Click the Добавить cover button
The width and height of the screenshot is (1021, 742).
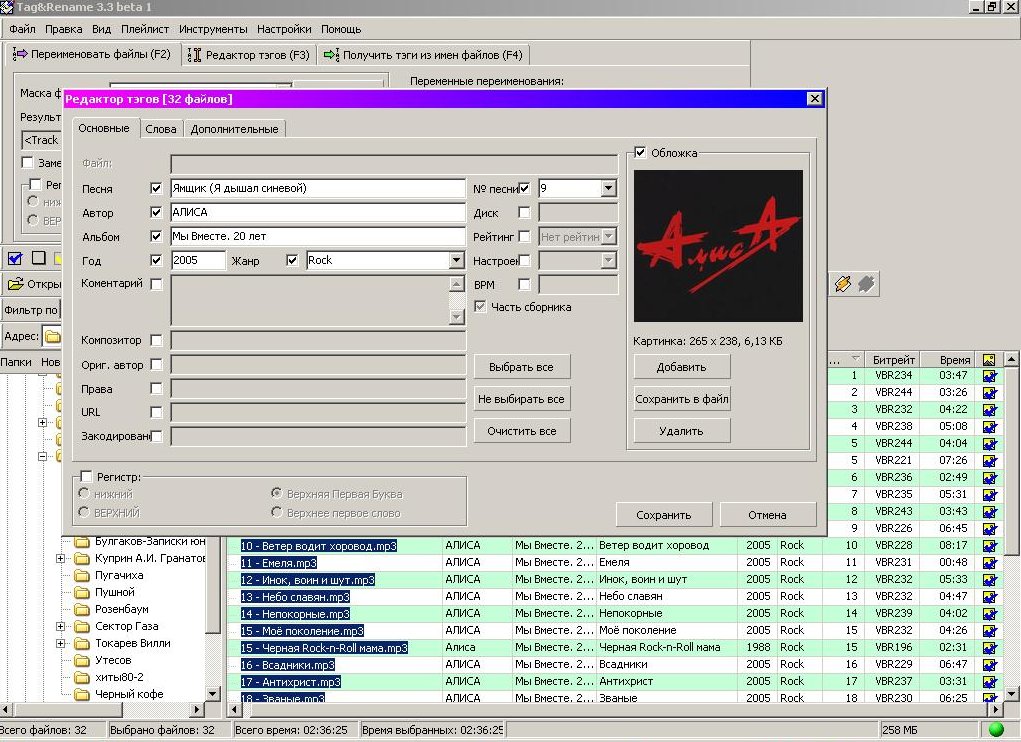682,367
